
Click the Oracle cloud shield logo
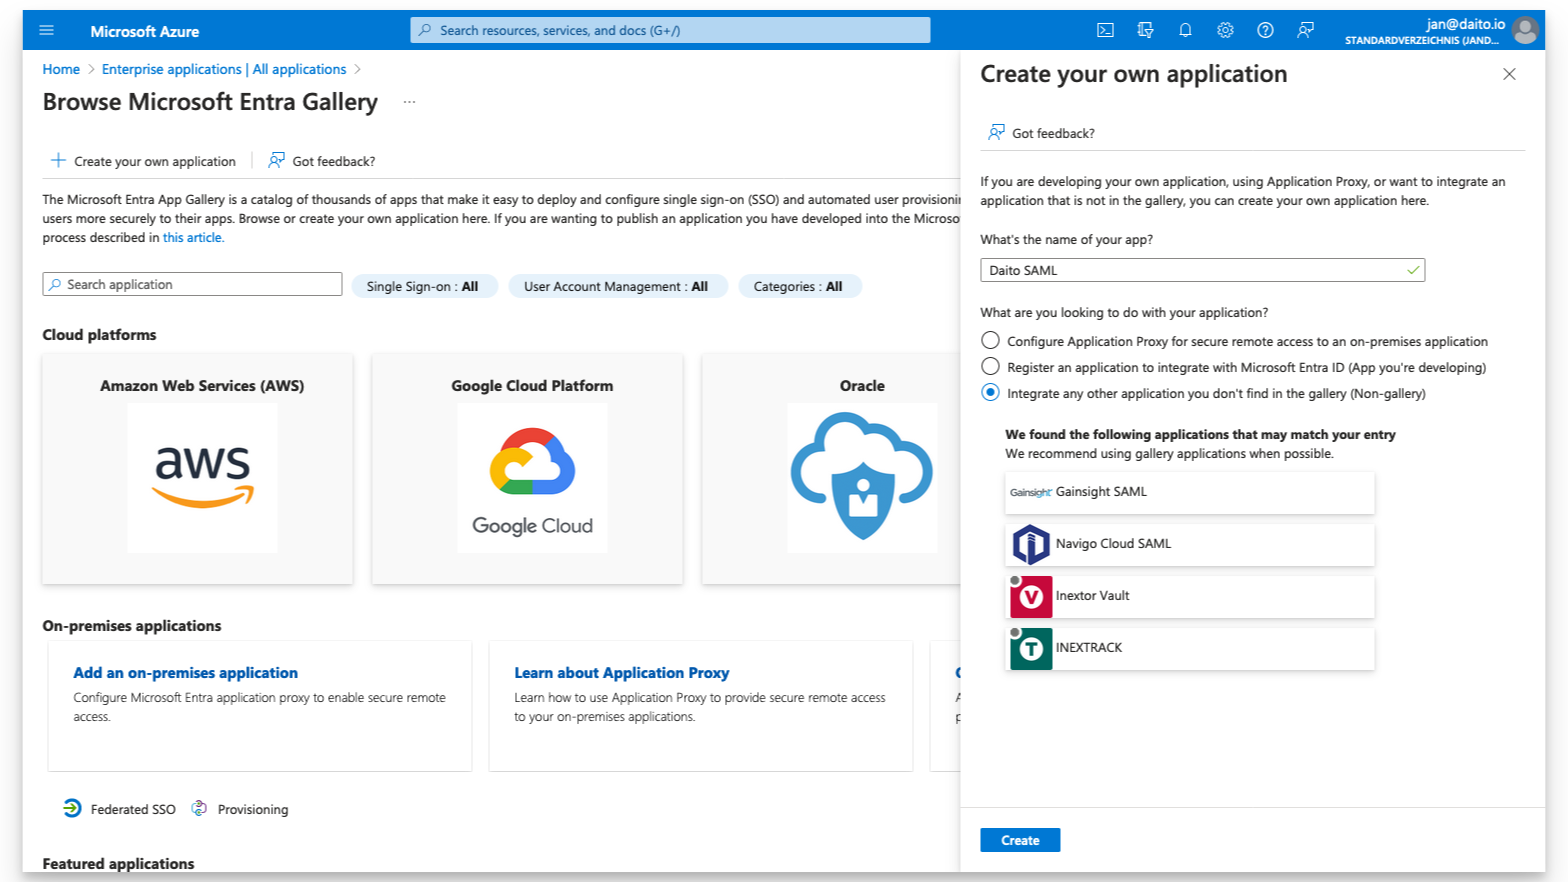[862, 477]
